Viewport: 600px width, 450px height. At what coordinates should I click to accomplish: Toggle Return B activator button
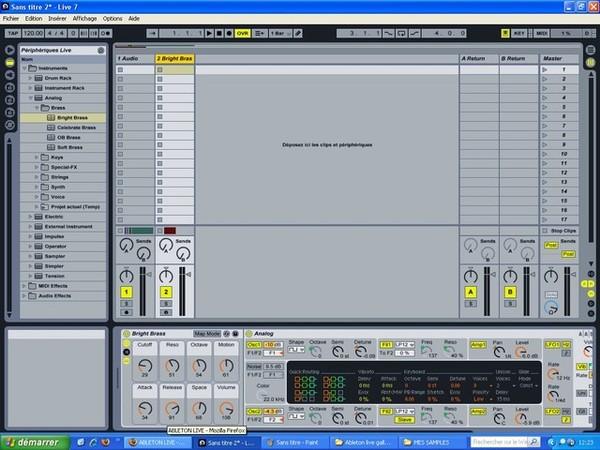point(510,292)
